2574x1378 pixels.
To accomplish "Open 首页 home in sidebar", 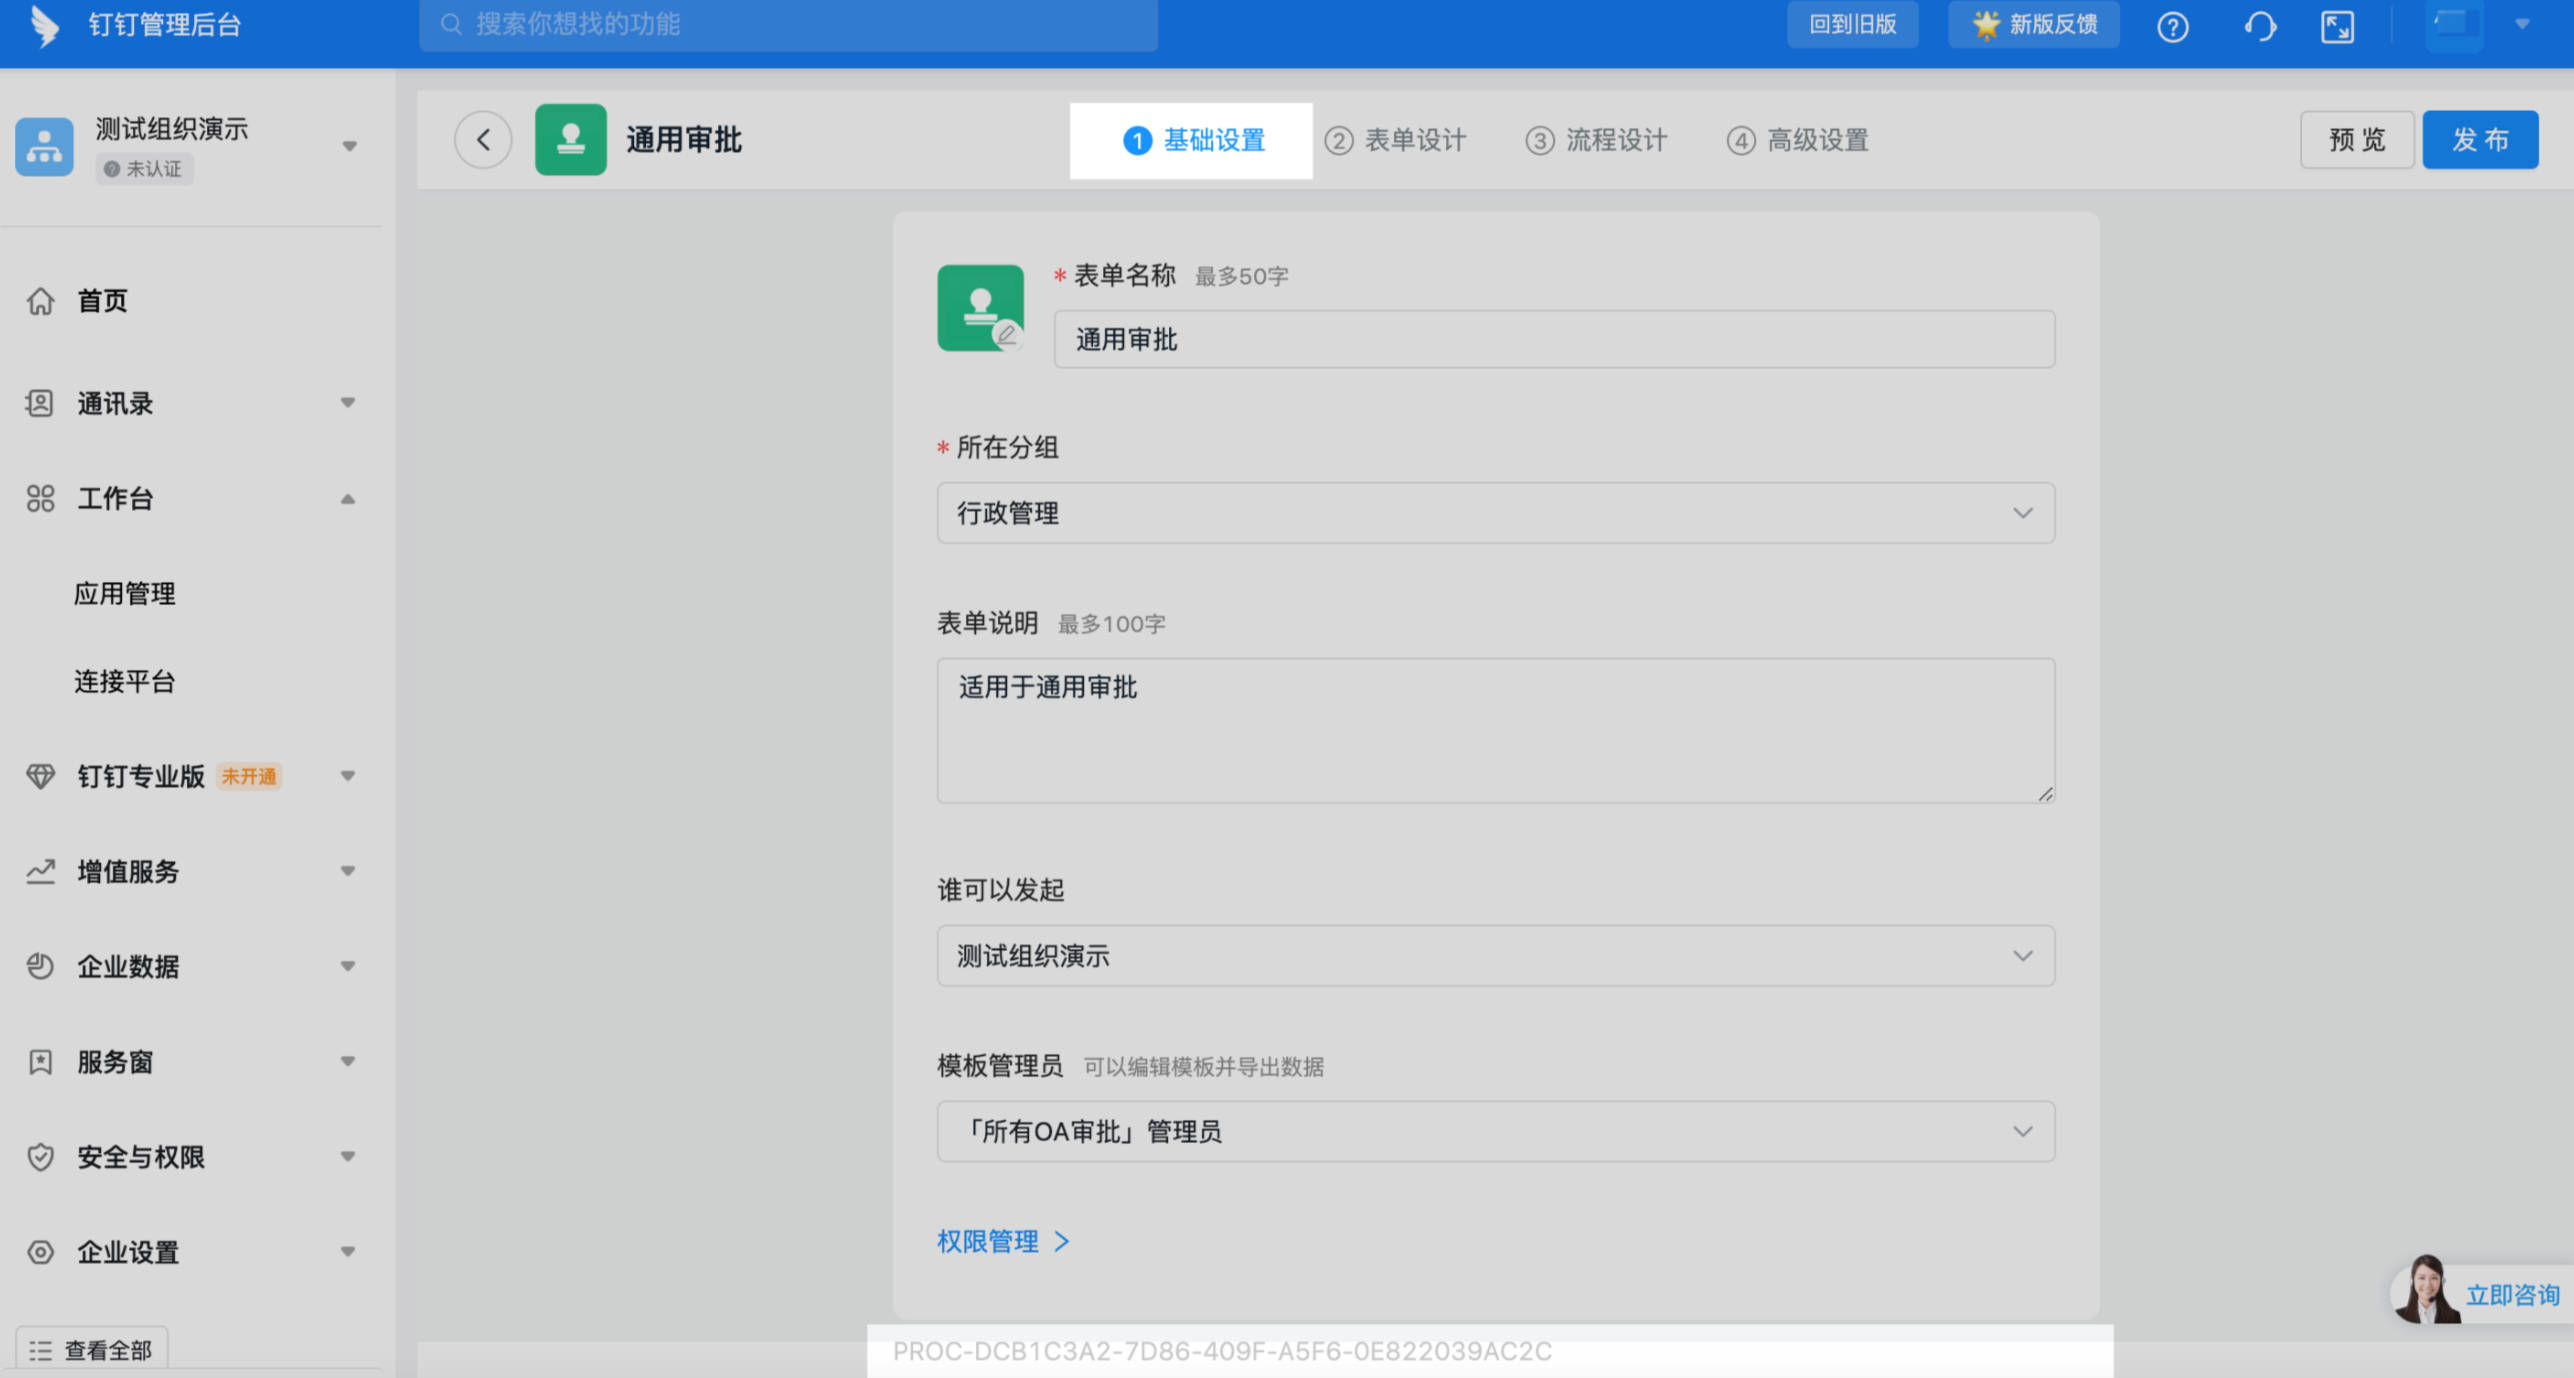I will [102, 301].
